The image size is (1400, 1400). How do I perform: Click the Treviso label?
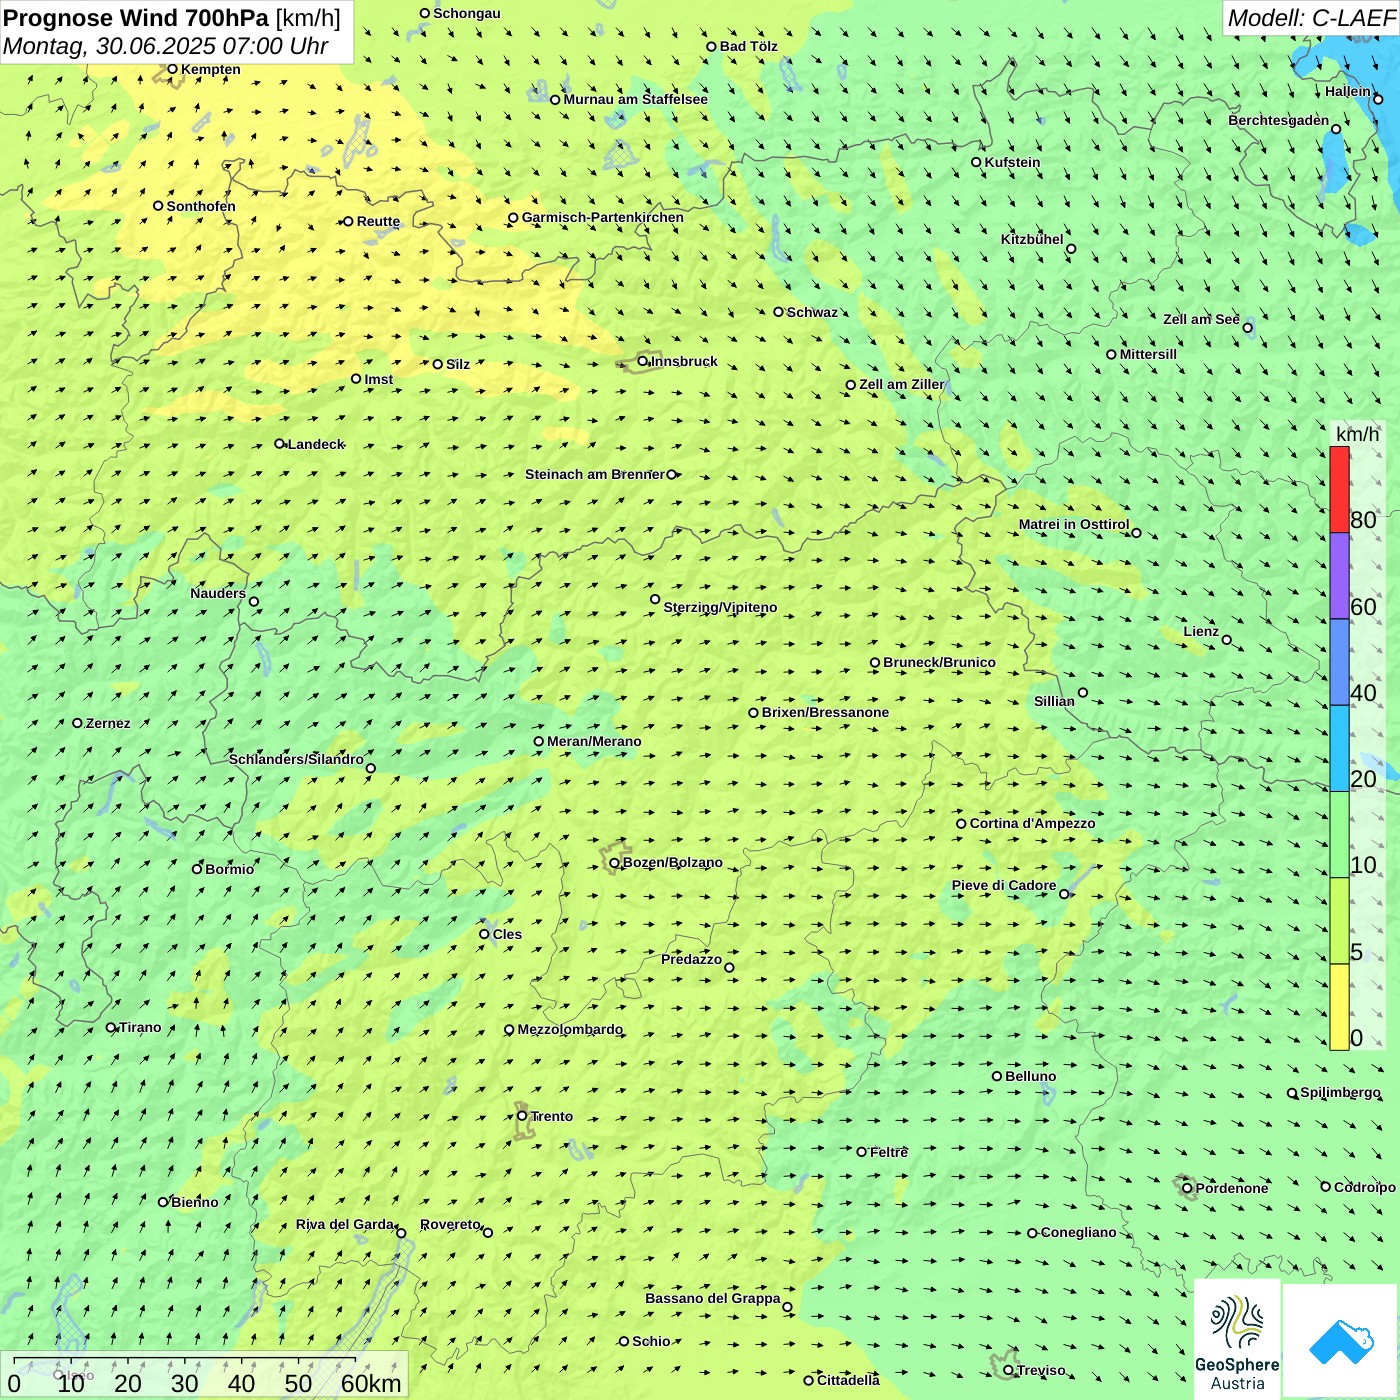pyautogui.click(x=1041, y=1370)
